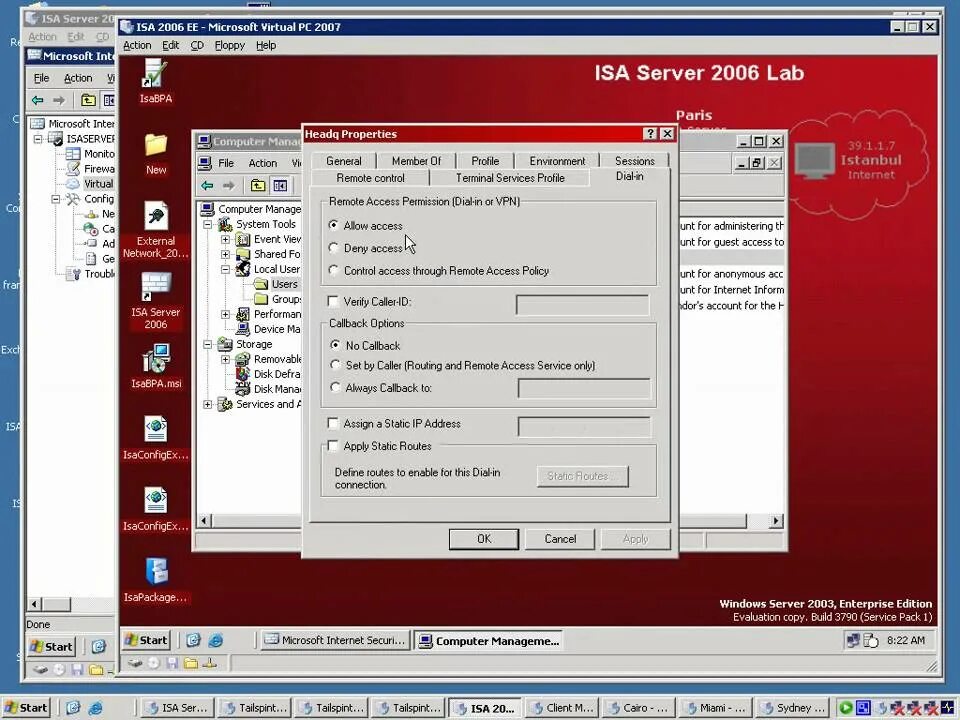Select the Deny access radio button
This screenshot has height=720, width=960.
pos(334,248)
